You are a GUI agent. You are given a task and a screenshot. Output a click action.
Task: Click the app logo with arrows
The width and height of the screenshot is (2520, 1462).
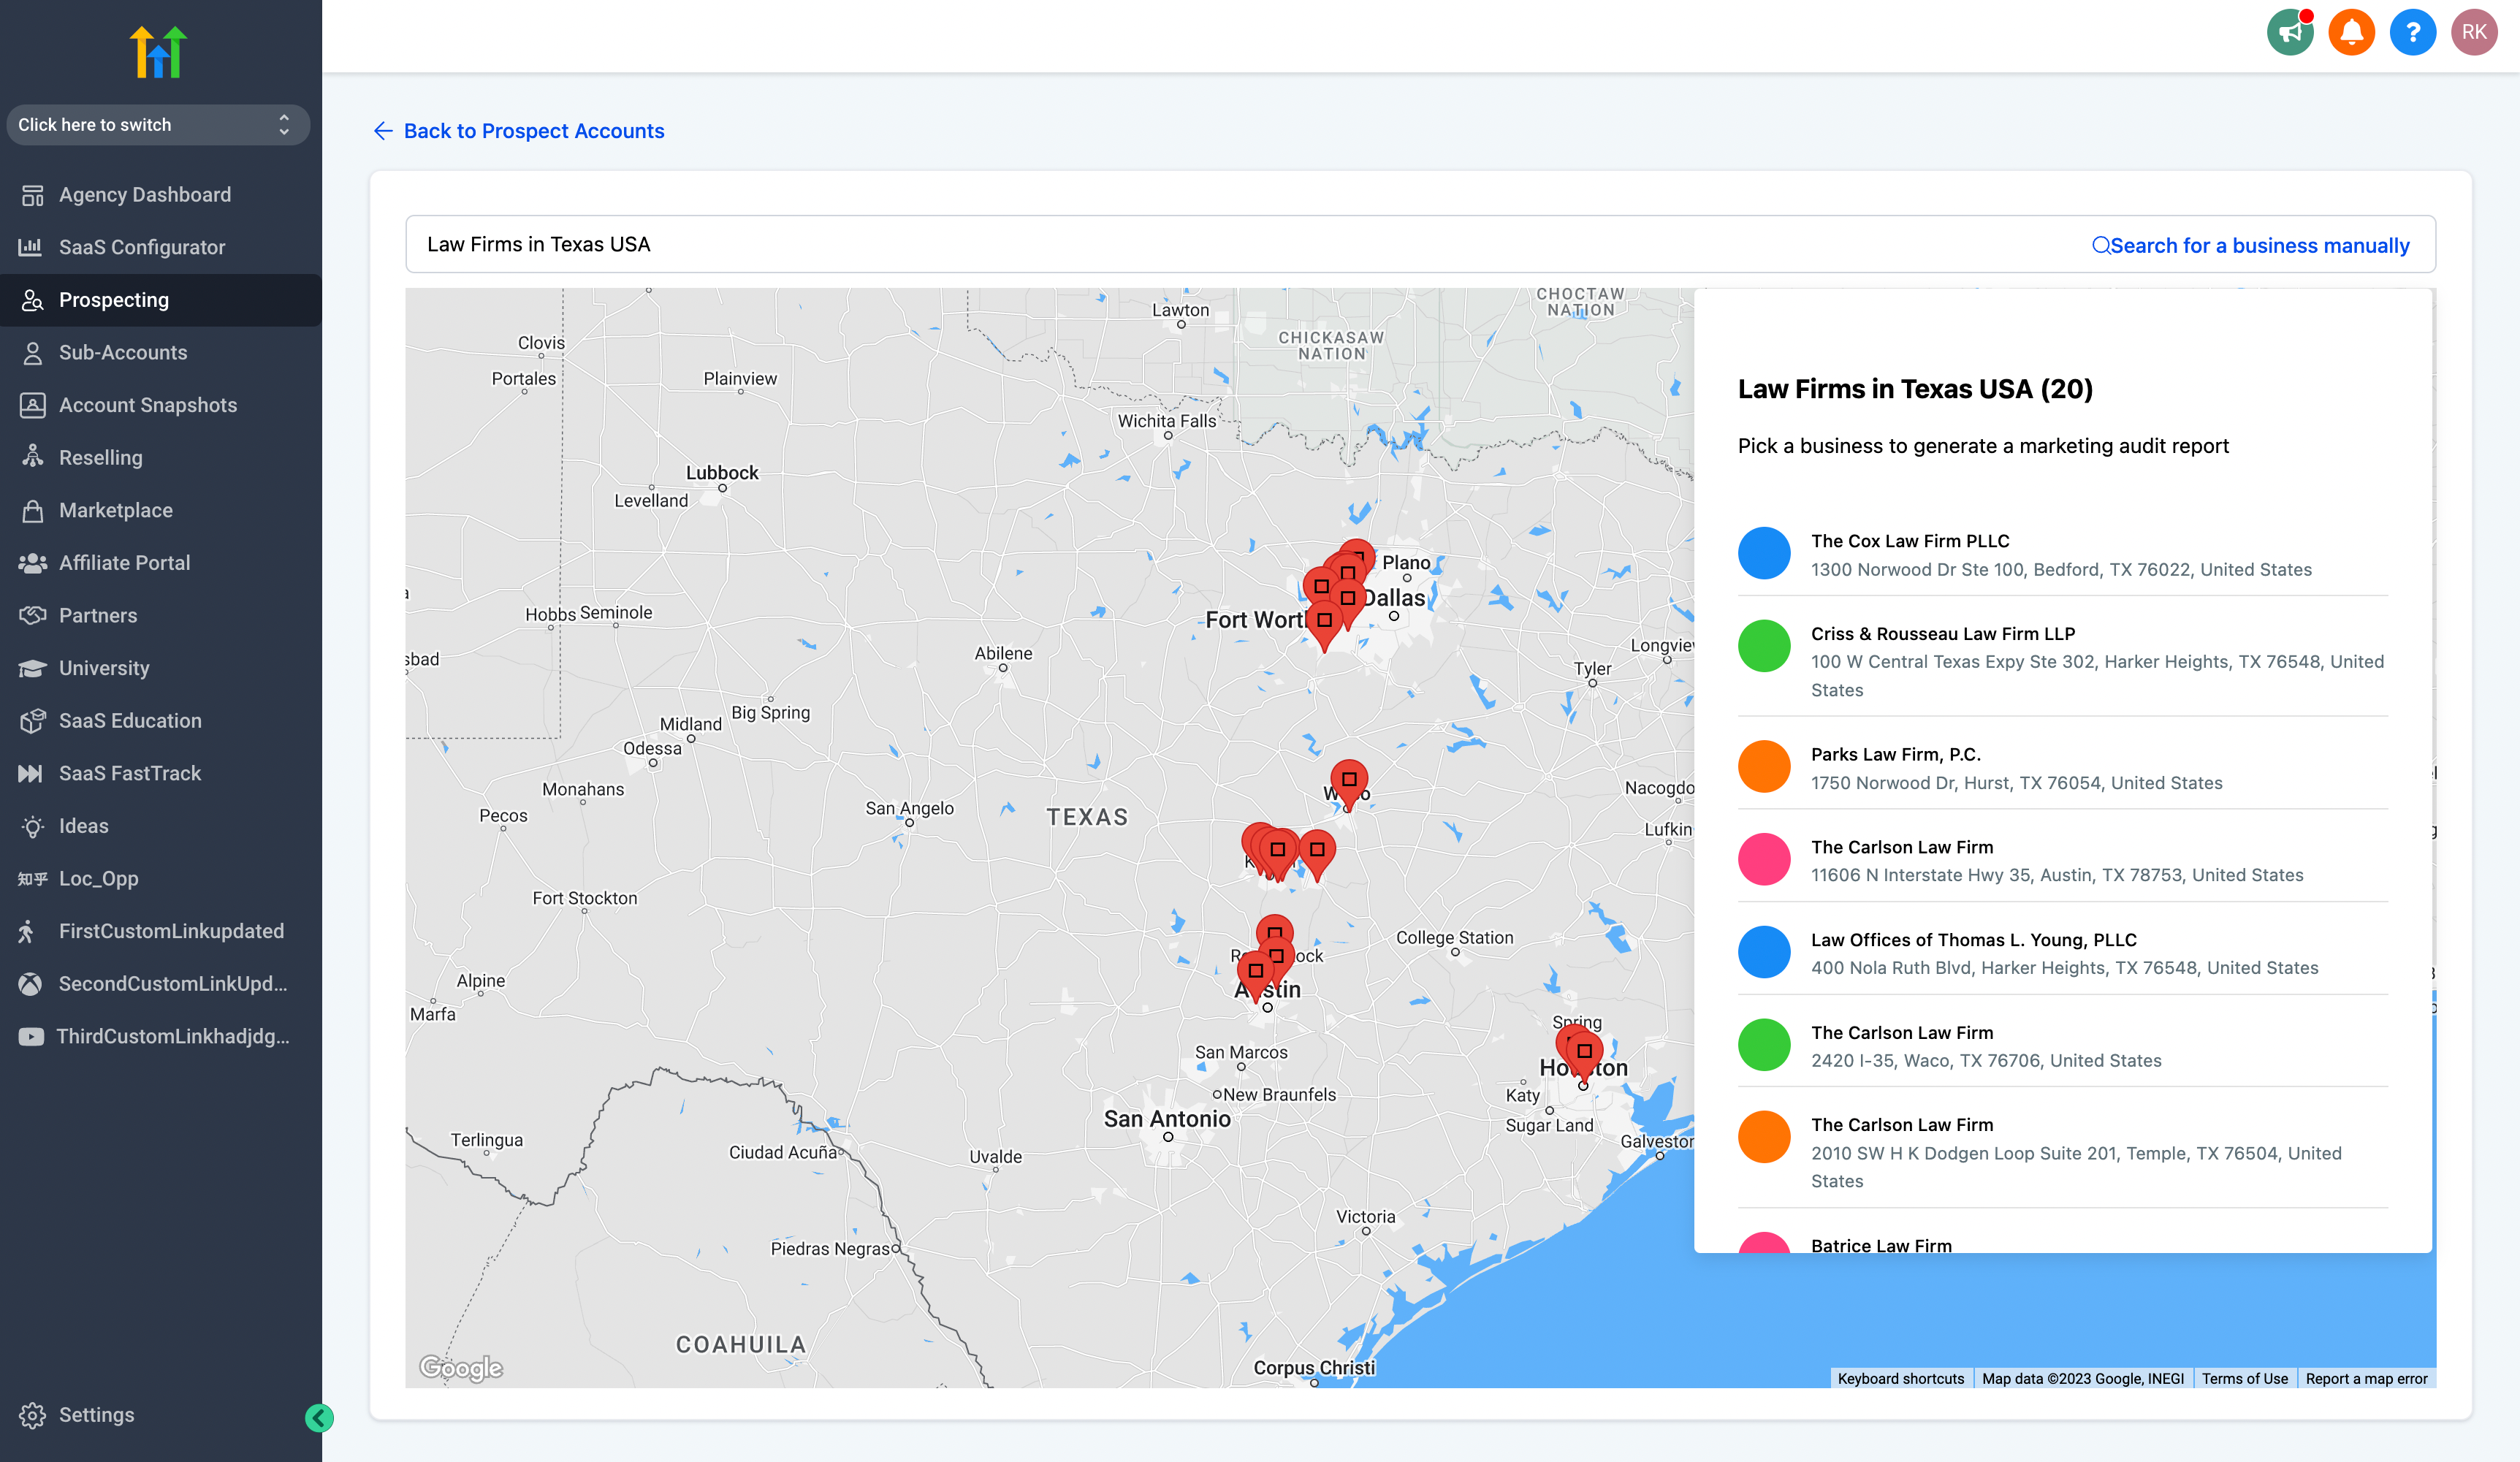pos(158,51)
